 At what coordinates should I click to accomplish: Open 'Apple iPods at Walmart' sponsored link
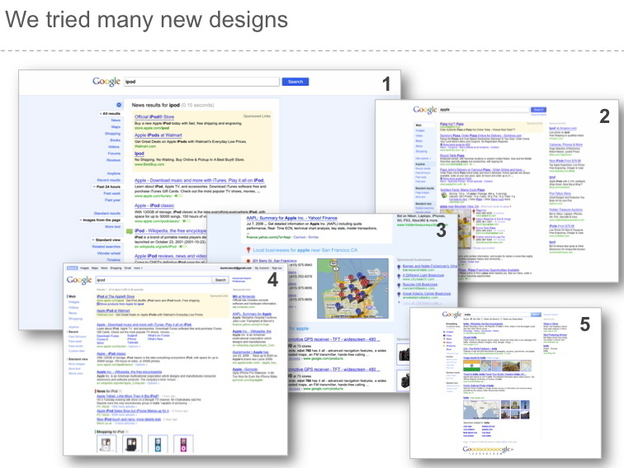pyautogui.click(x=158, y=135)
